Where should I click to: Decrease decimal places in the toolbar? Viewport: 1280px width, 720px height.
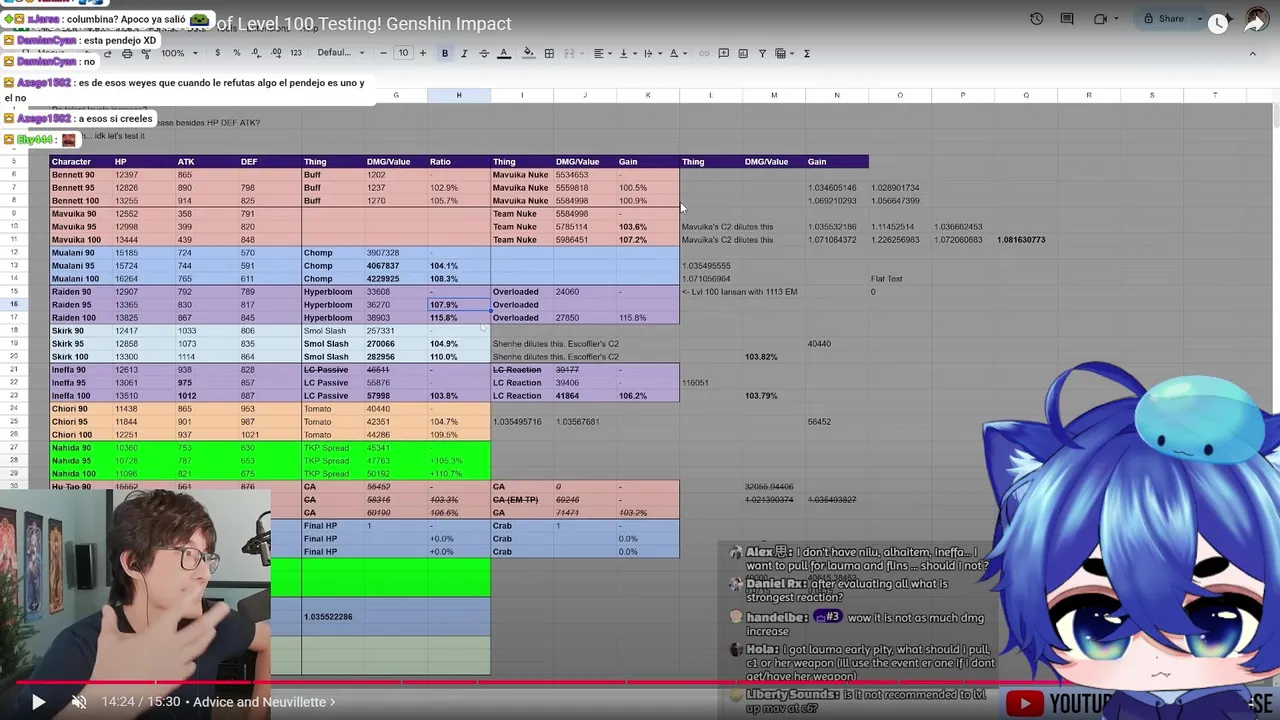256,53
